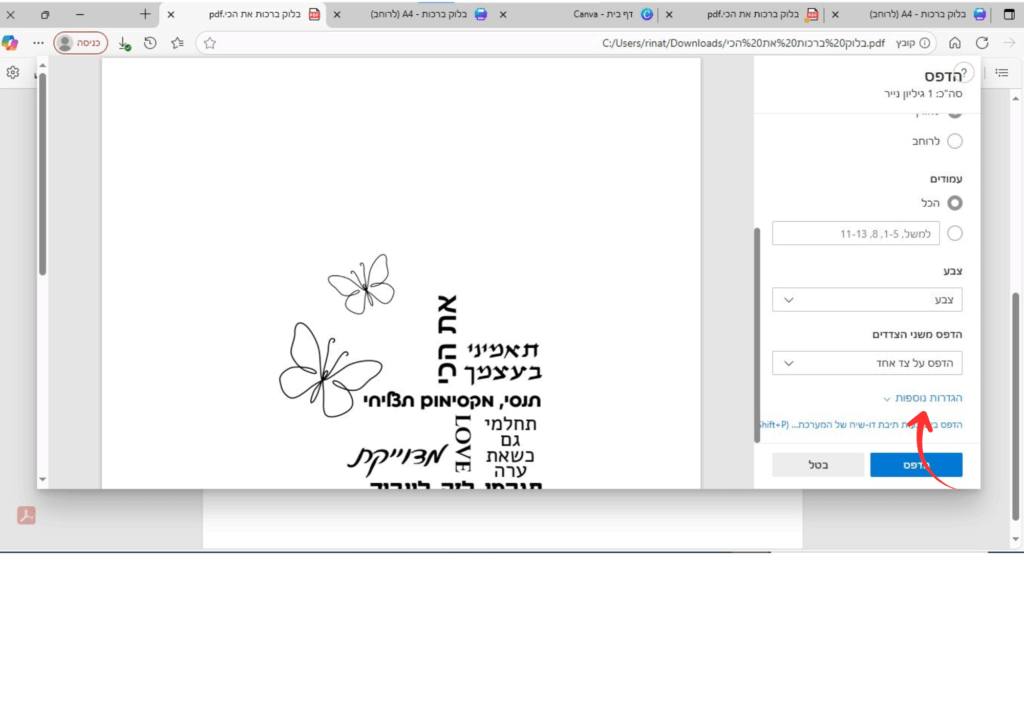Open the צבע color mode dropdown

pyautogui.click(x=868, y=299)
